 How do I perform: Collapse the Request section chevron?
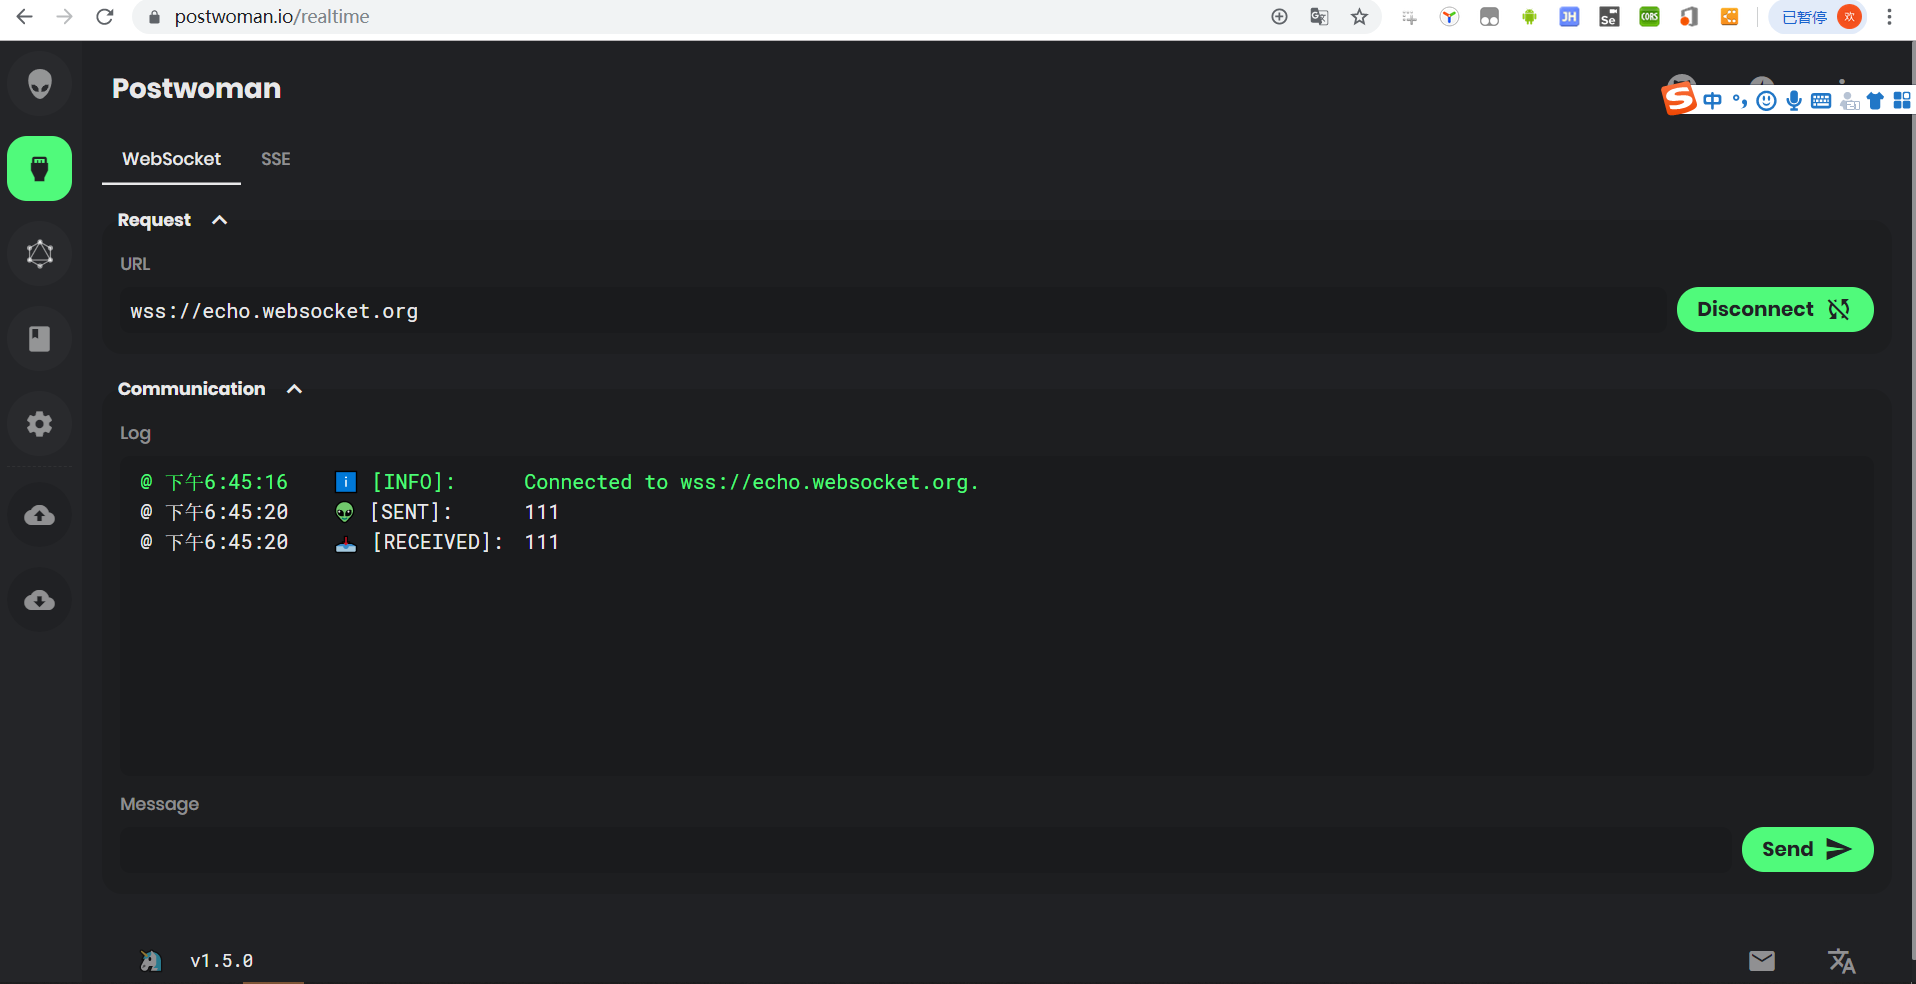(x=220, y=220)
